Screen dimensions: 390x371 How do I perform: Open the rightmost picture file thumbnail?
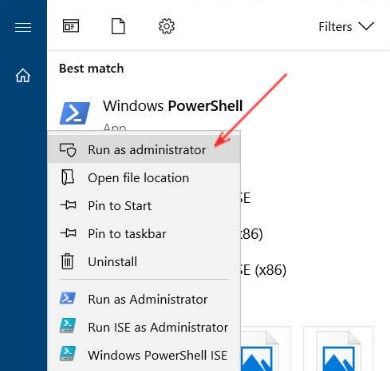click(x=339, y=350)
